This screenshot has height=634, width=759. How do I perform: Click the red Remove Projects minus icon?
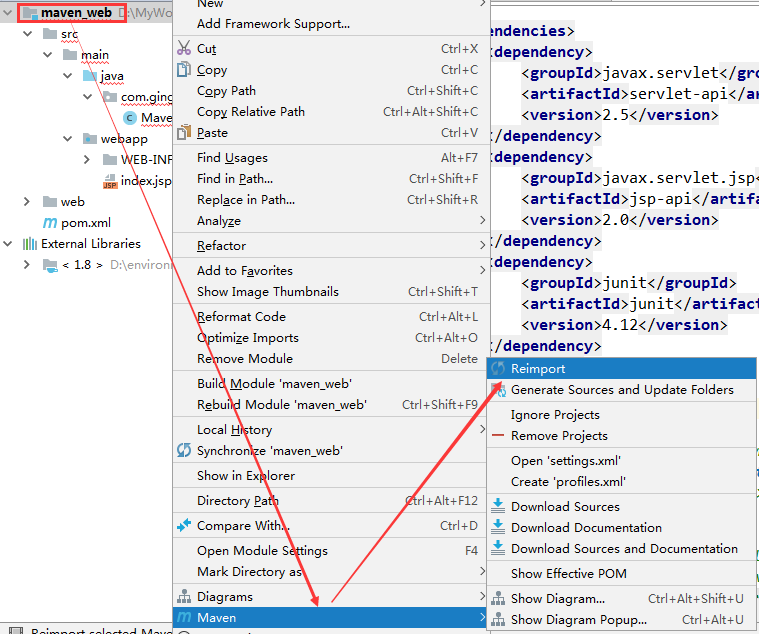coord(498,435)
